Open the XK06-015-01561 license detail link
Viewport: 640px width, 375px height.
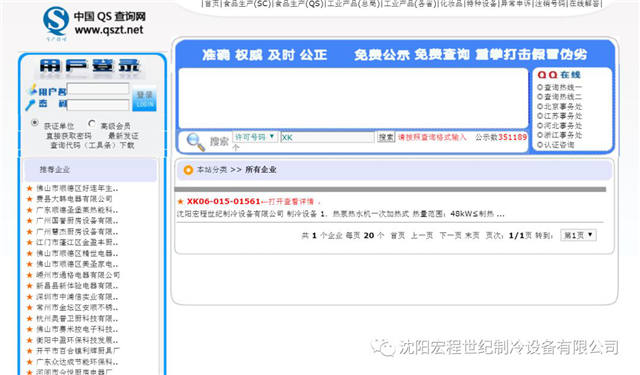[224, 201]
